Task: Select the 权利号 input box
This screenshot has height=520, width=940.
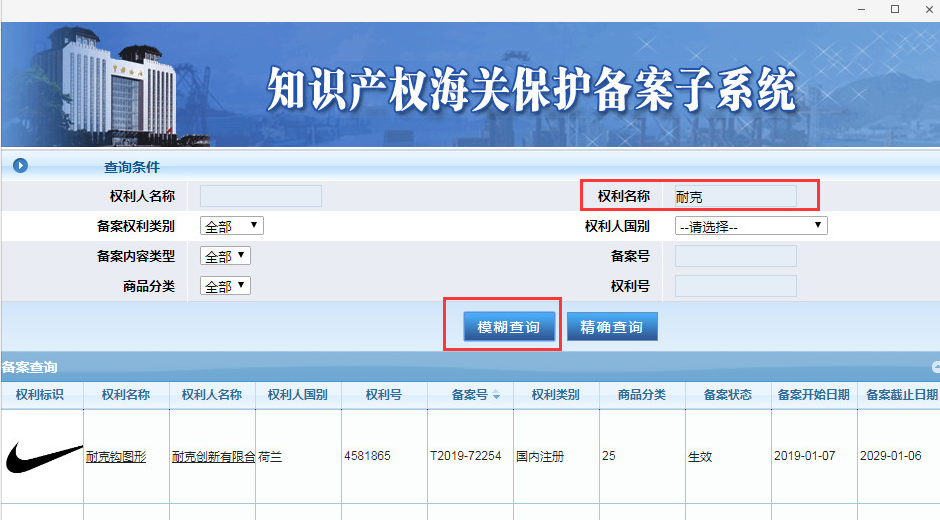Action: [x=735, y=286]
